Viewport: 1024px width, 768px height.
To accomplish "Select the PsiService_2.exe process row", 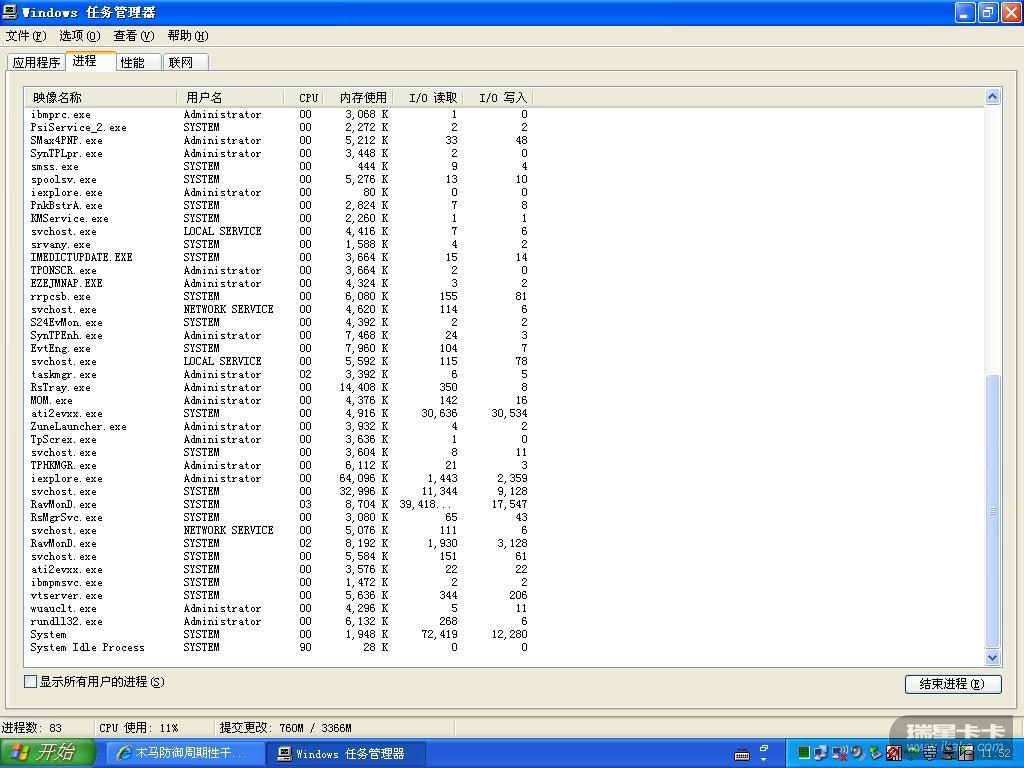I will tap(279, 127).
